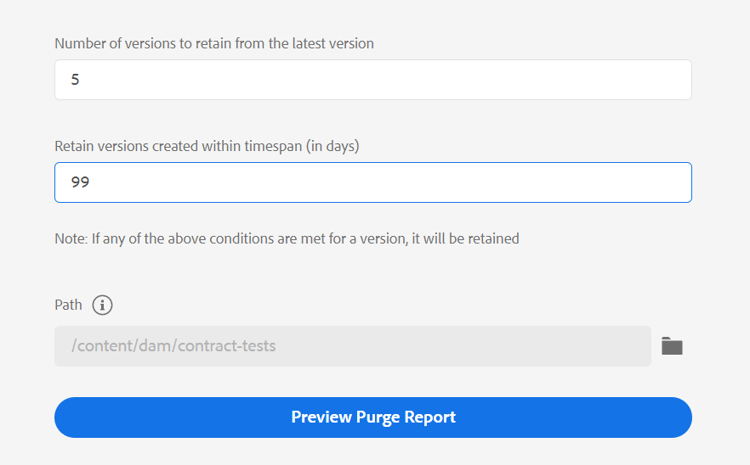Viewport: 750px width, 465px height.
Task: Focus the number of versions to retain field
Action: coord(373,80)
